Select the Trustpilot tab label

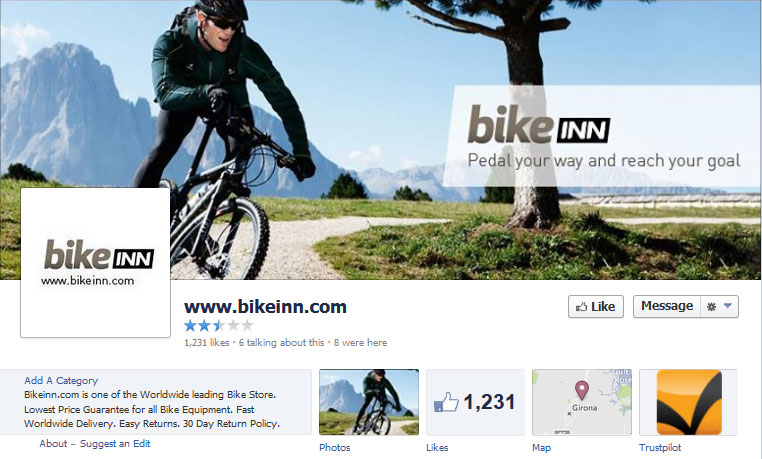click(660, 447)
